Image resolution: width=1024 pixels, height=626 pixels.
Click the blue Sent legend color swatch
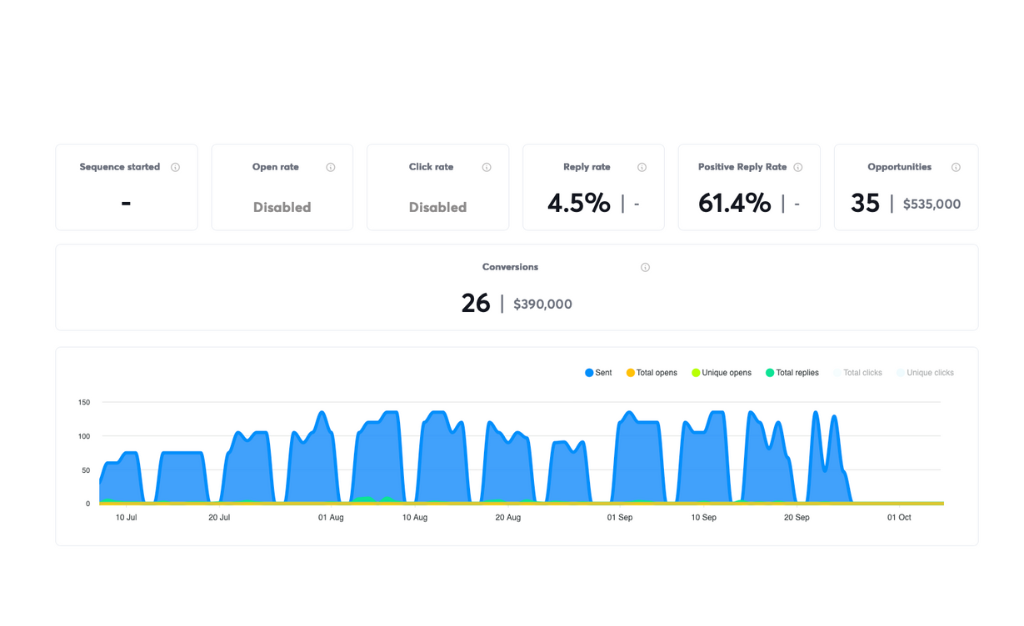[x=589, y=372]
